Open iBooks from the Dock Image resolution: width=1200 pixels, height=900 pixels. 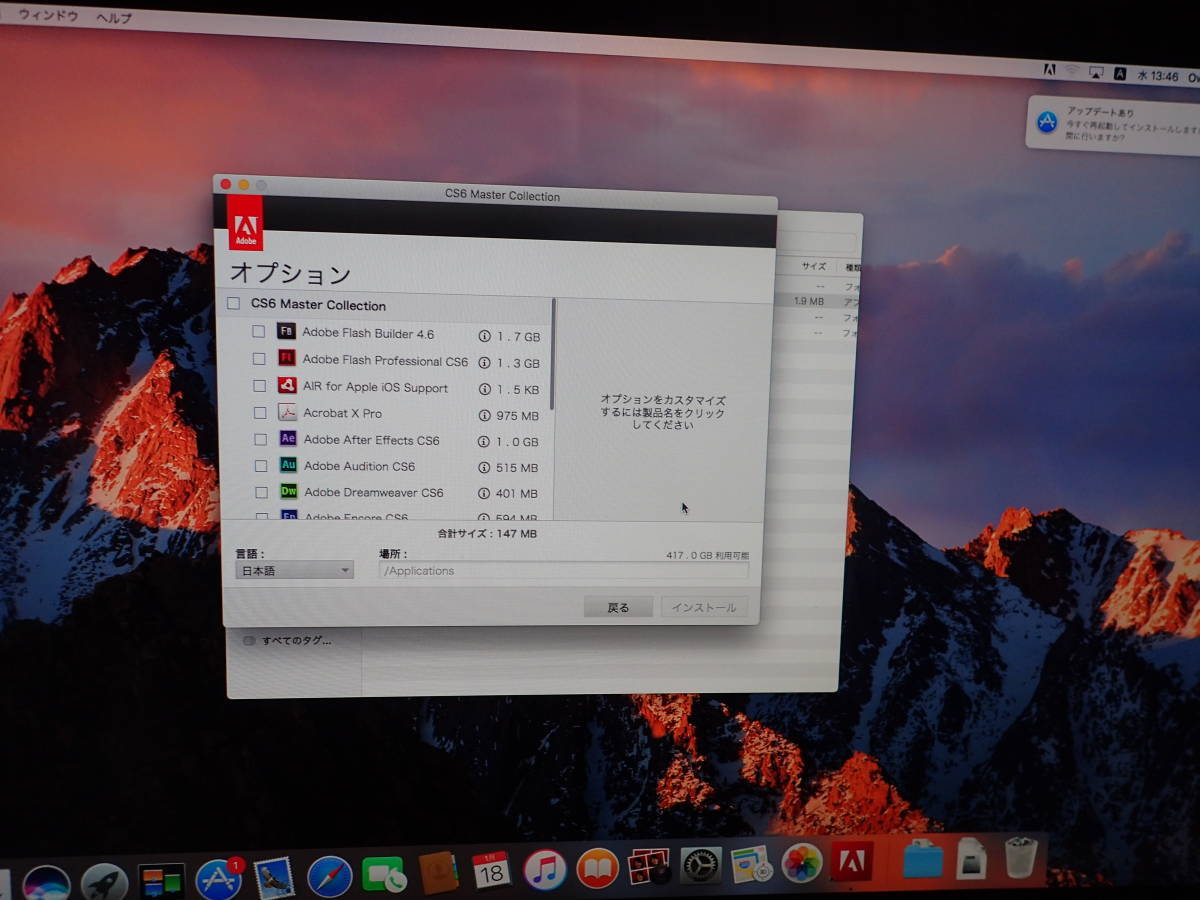[x=597, y=867]
